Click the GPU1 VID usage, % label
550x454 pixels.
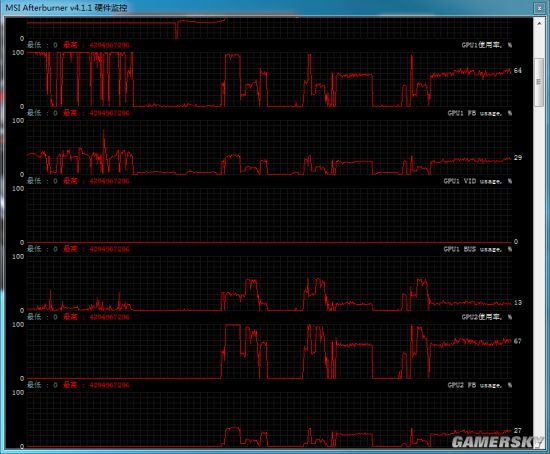point(477,181)
